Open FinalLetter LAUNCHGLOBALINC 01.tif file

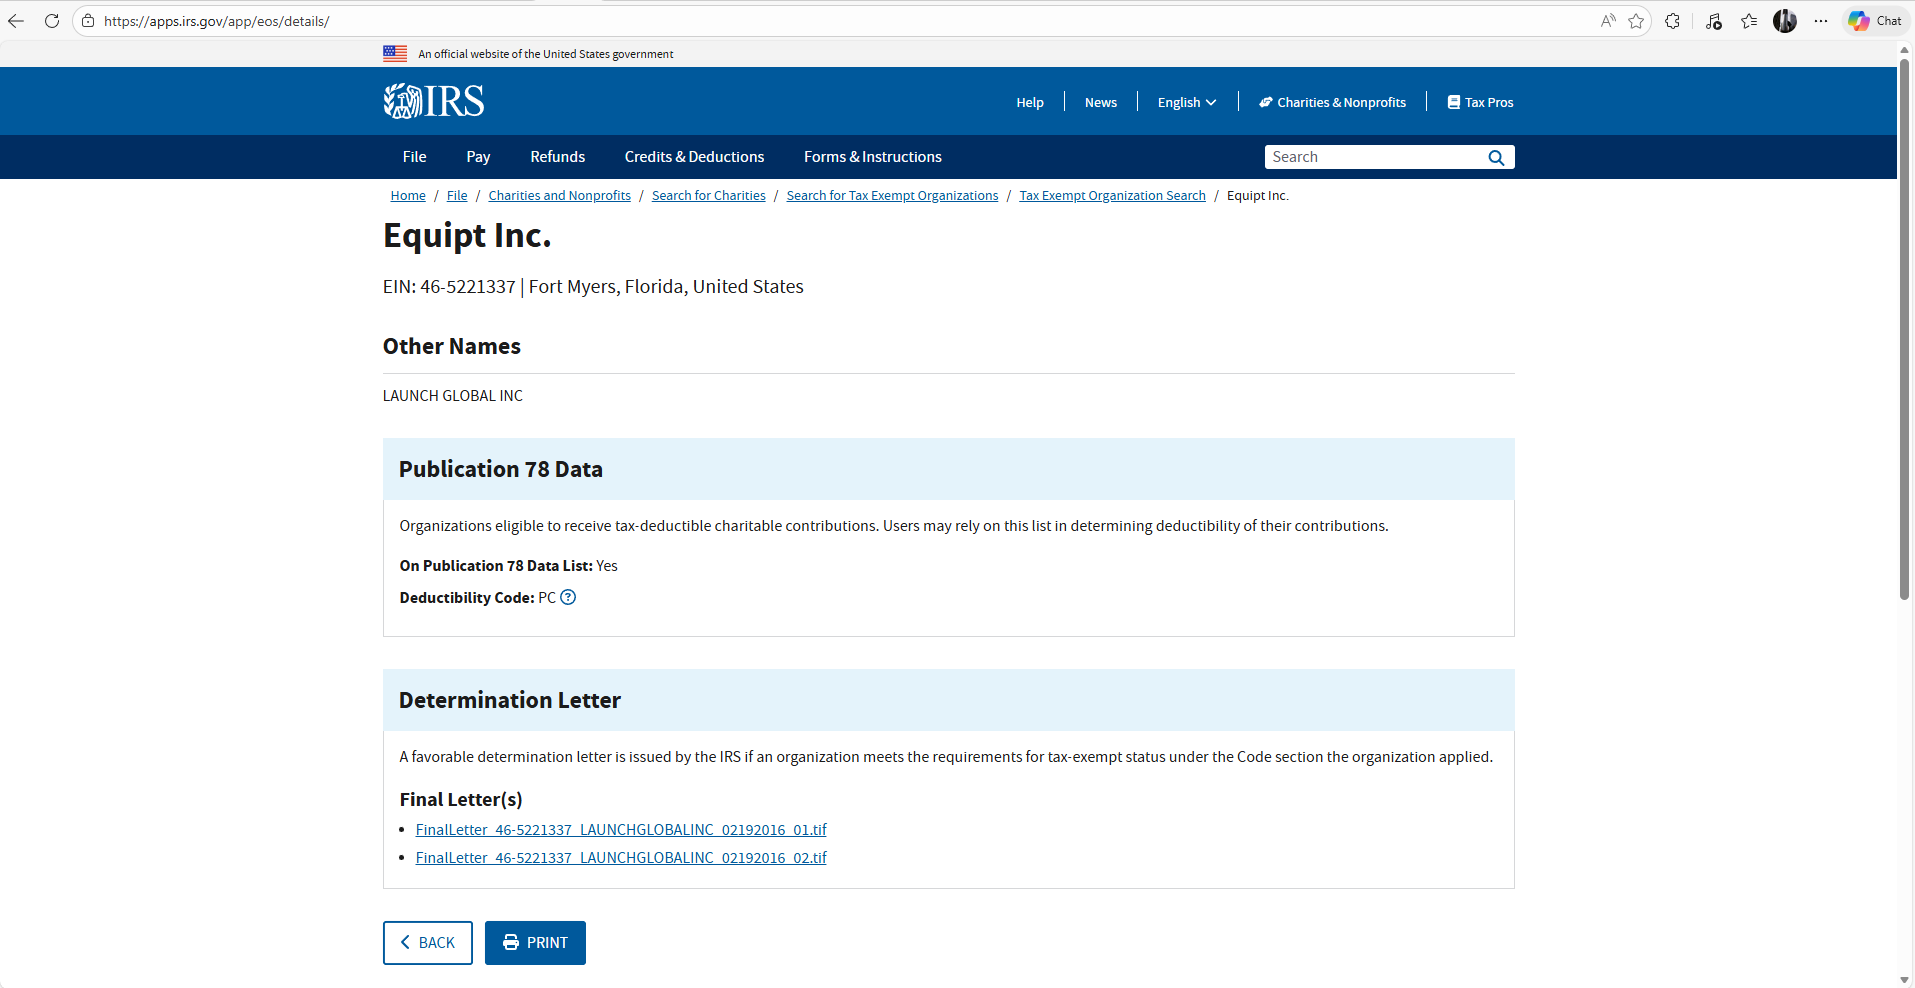[621, 830]
